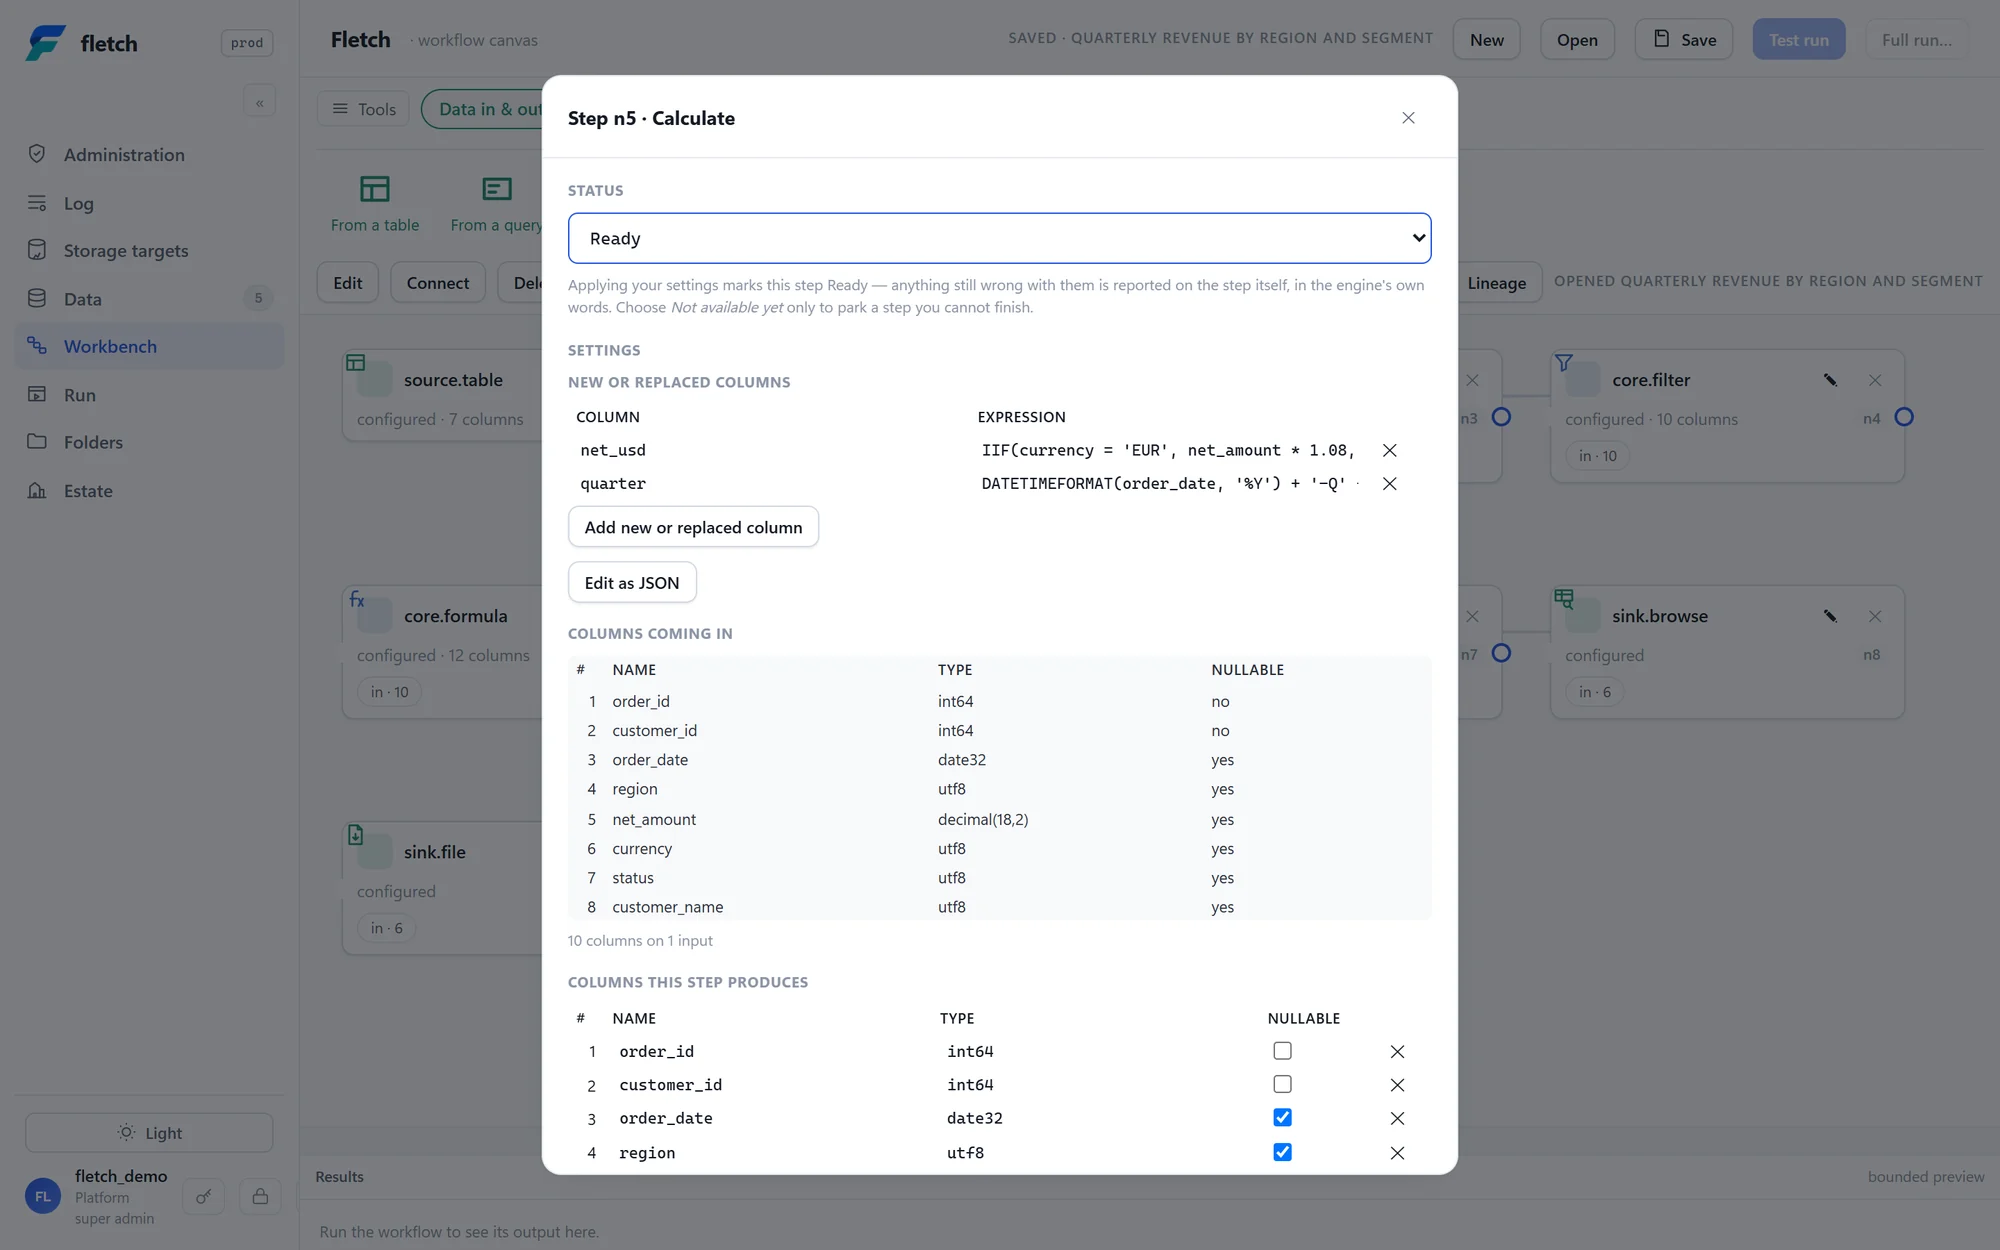This screenshot has height=1250, width=2000.
Task: Open the Data section in sidebar
Action: tap(149, 298)
